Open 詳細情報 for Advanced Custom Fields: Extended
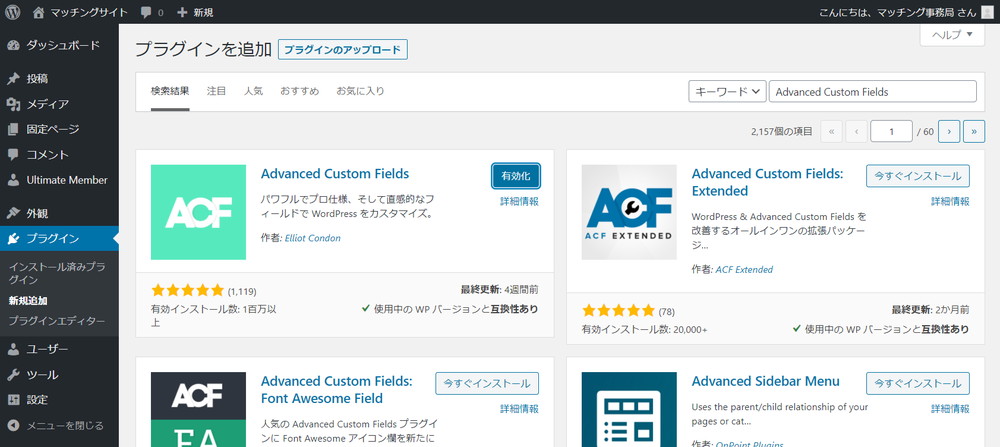 point(950,202)
